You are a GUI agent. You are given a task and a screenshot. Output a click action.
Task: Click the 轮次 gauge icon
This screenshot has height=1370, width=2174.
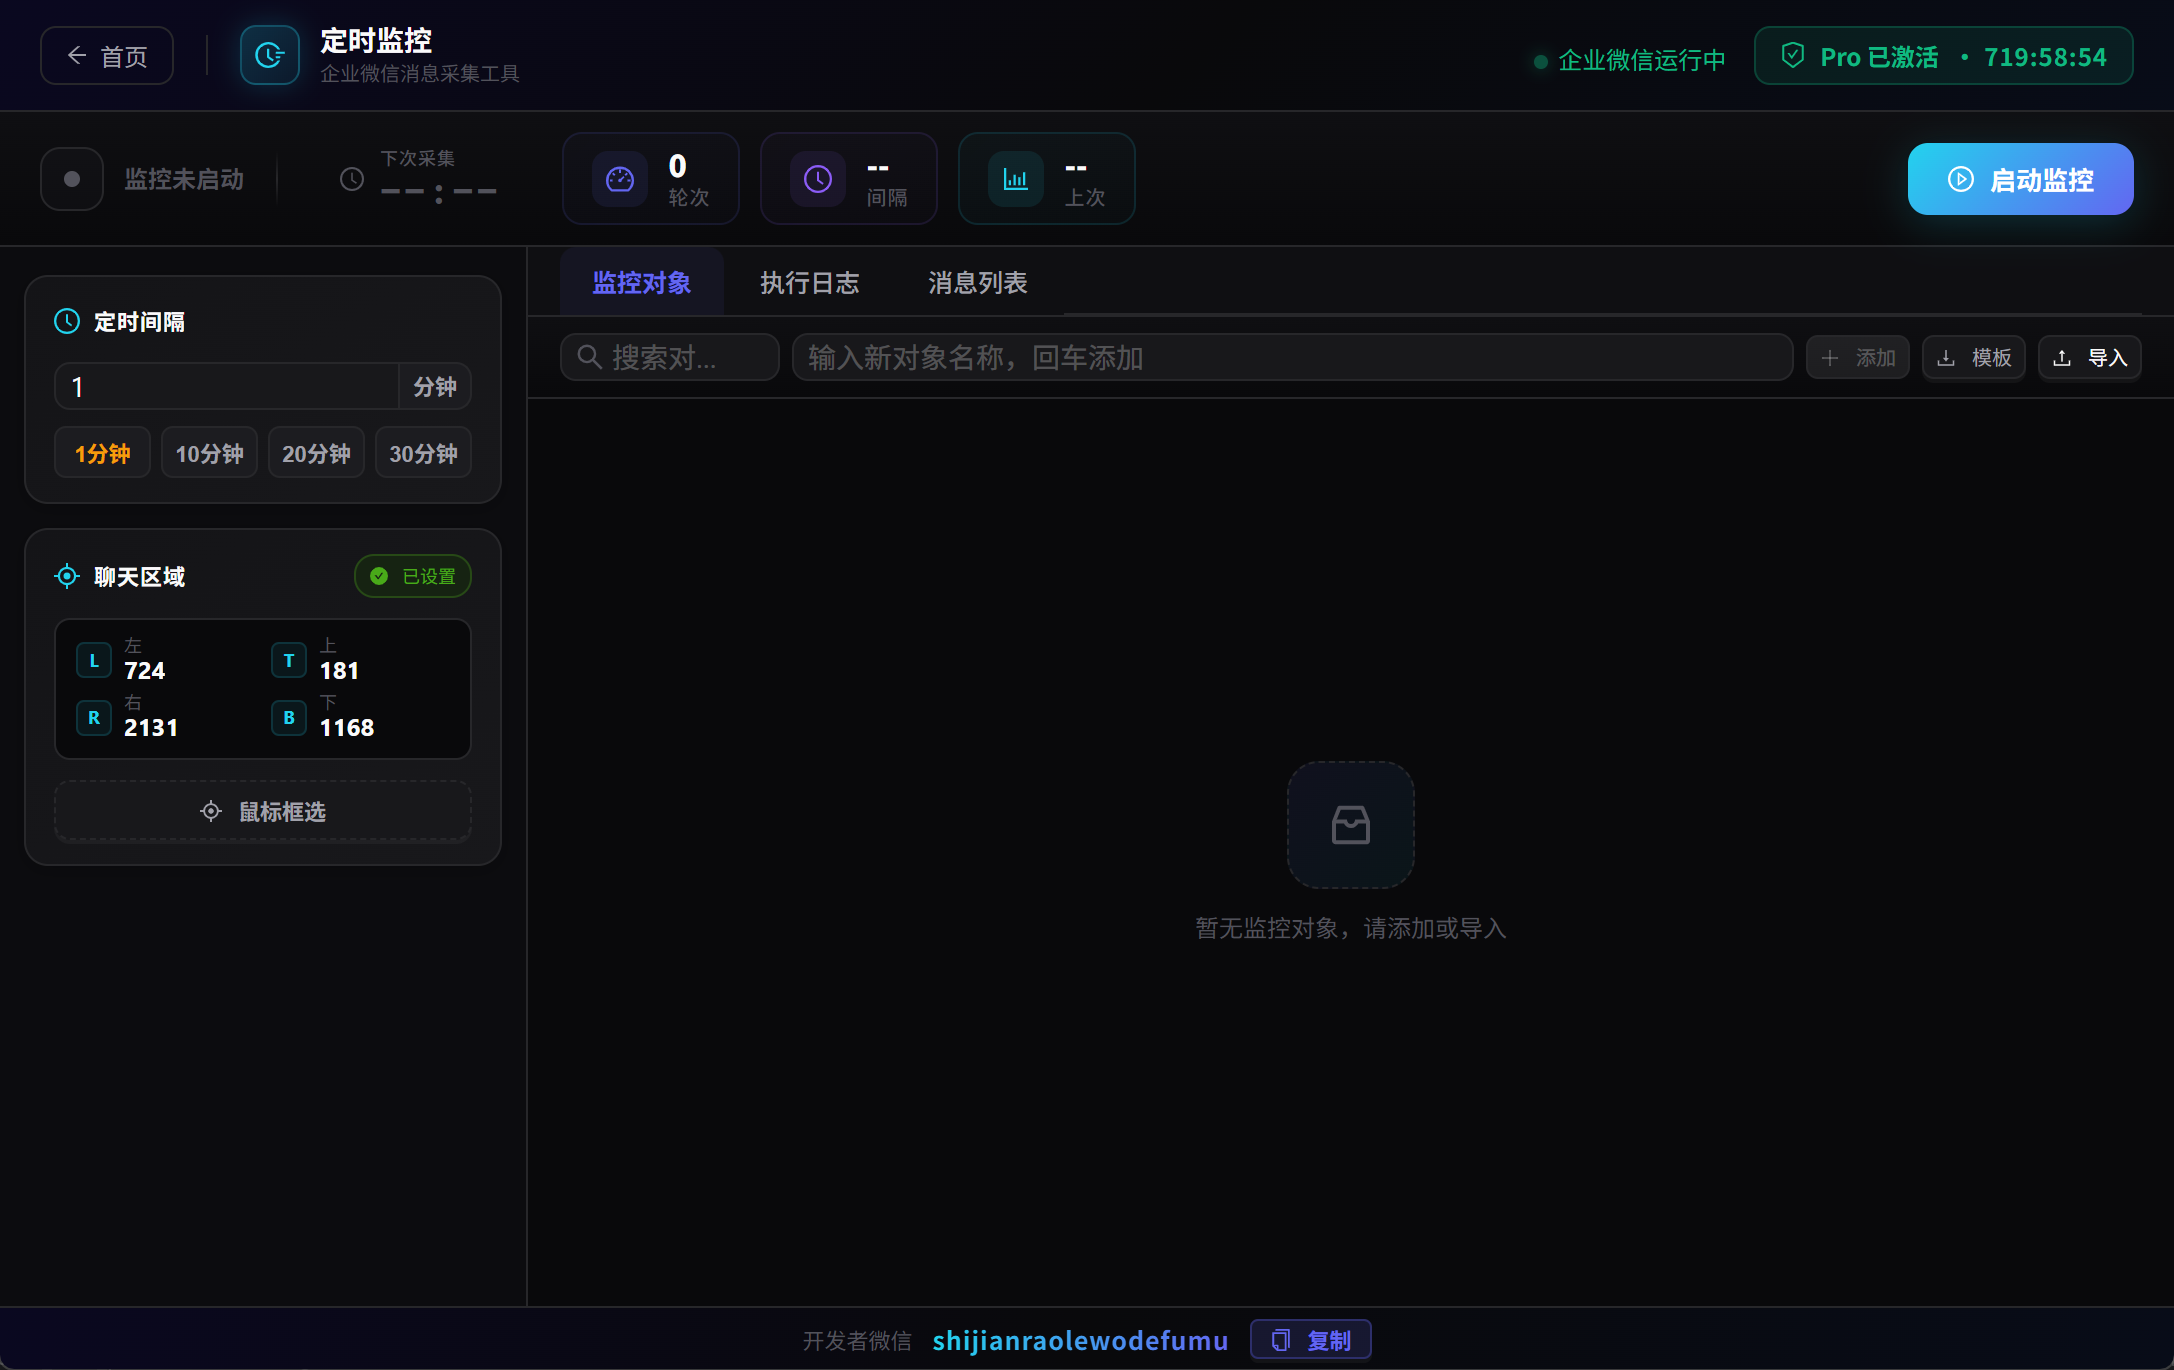(x=620, y=179)
